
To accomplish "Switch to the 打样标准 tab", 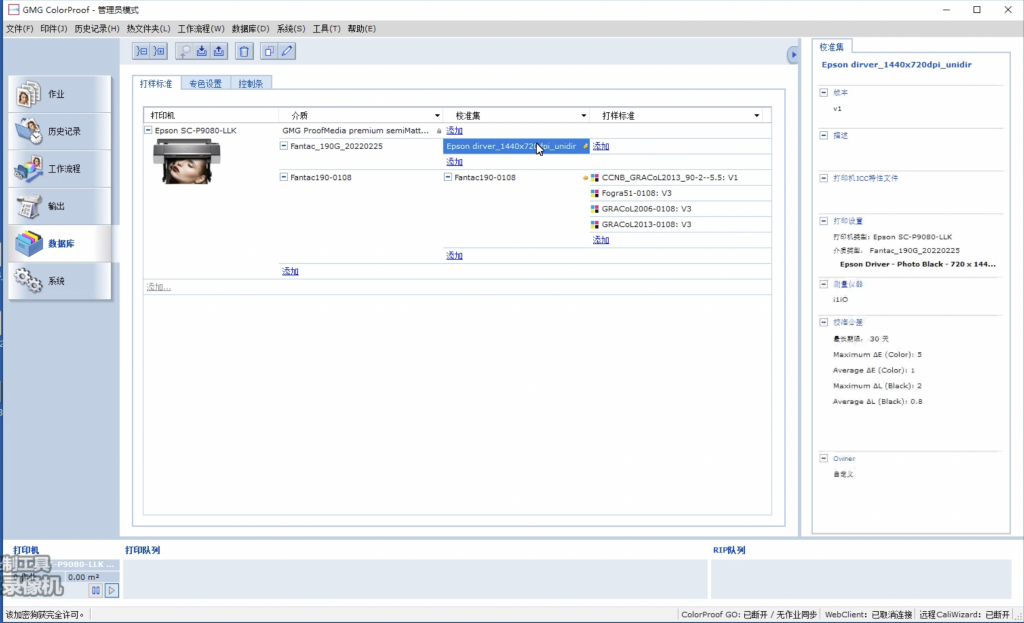I will point(156,84).
